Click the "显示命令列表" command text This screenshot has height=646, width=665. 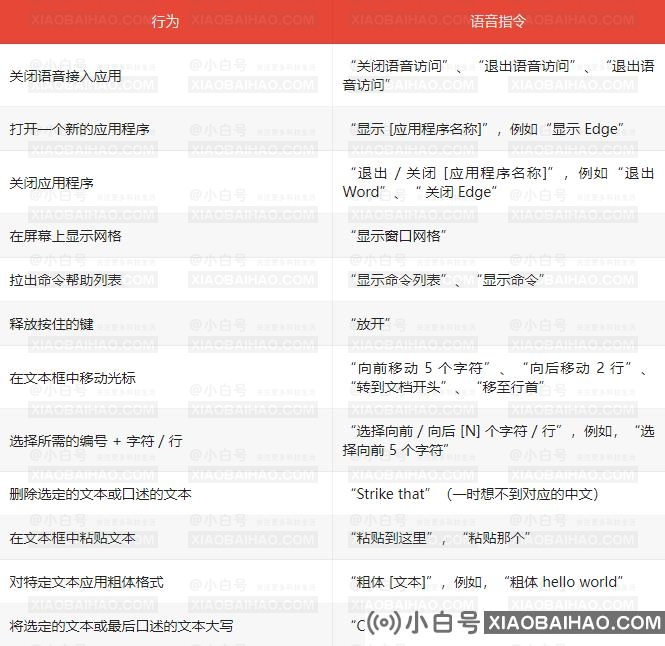click(398, 280)
